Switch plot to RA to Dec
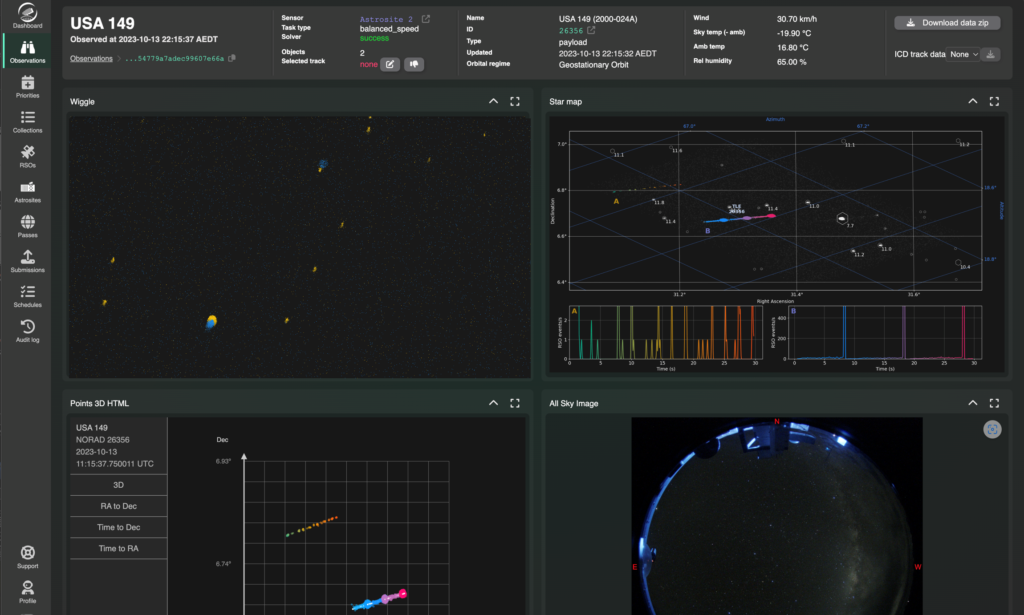Image resolution: width=1024 pixels, height=615 pixels. click(118, 506)
